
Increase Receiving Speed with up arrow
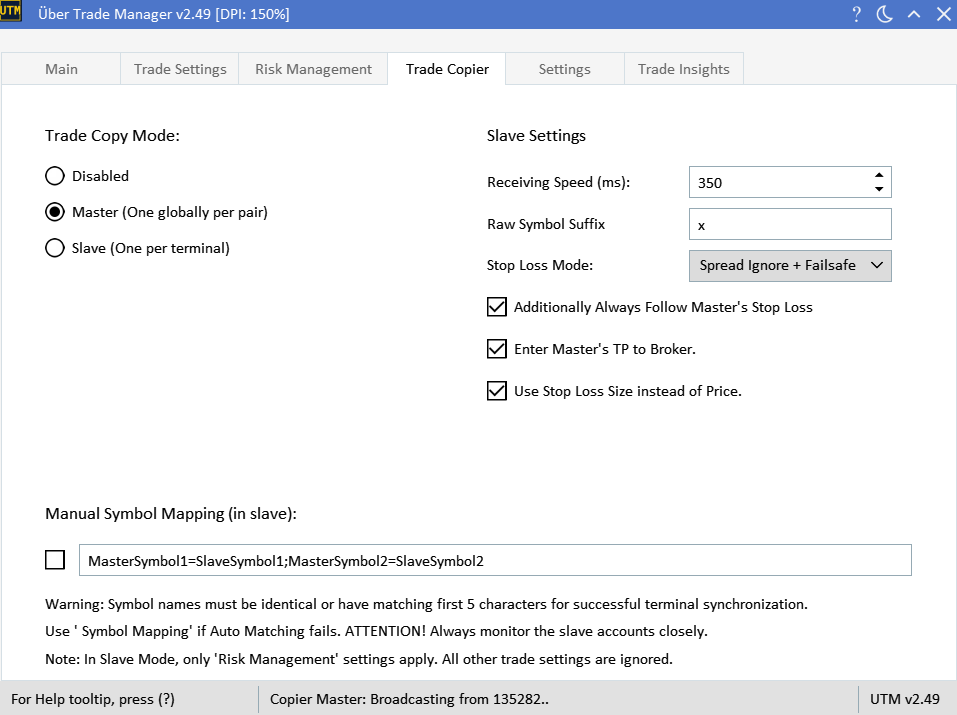pyautogui.click(x=879, y=175)
